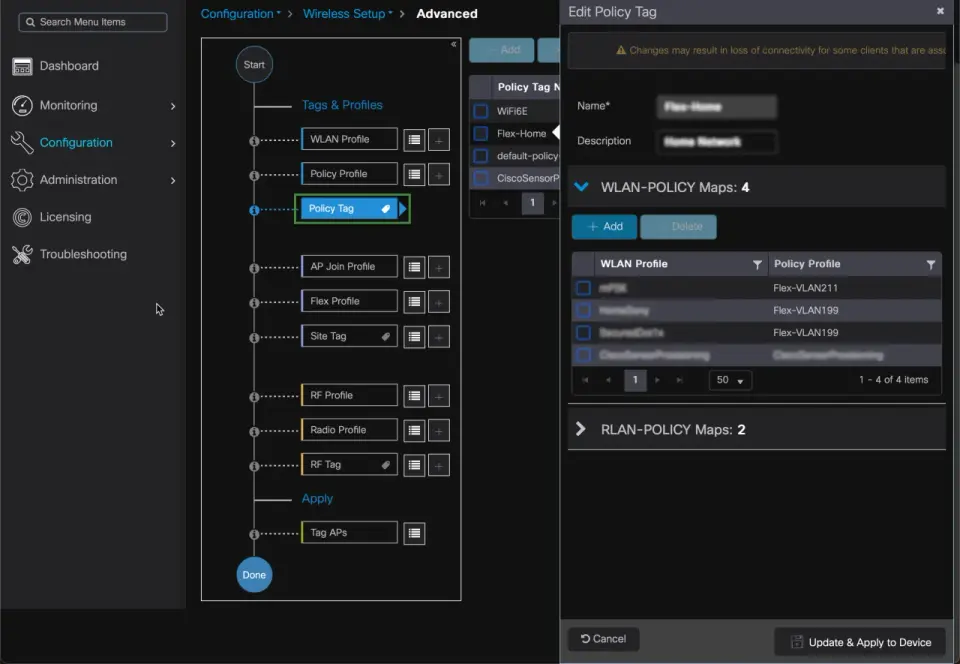Add a new Policy Profile with plus icon

coord(439,175)
